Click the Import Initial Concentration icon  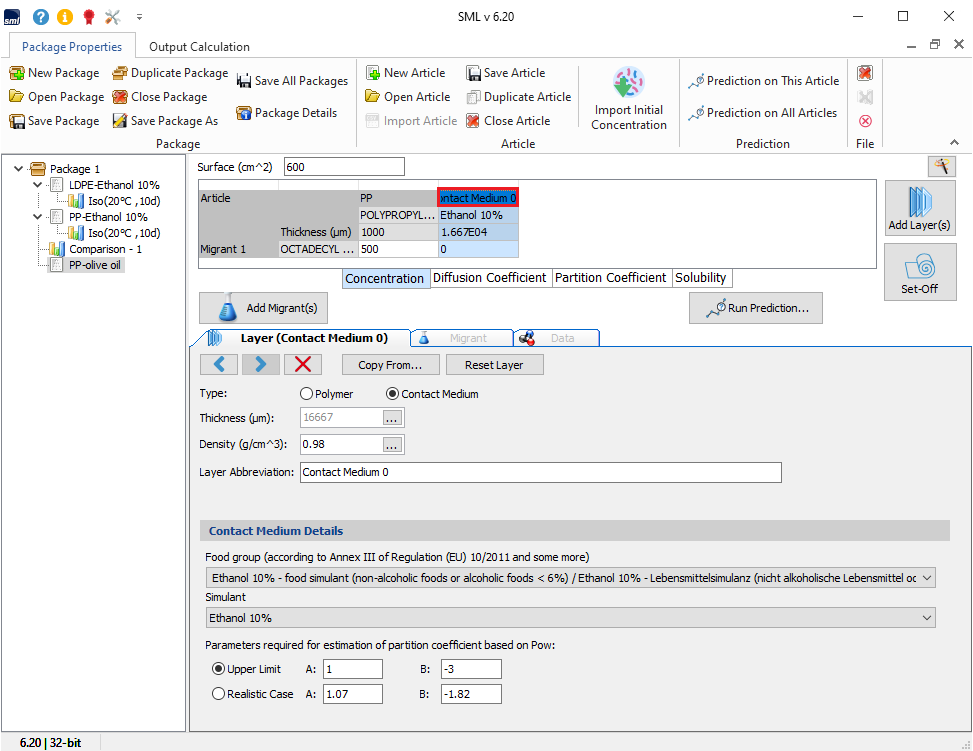click(629, 84)
